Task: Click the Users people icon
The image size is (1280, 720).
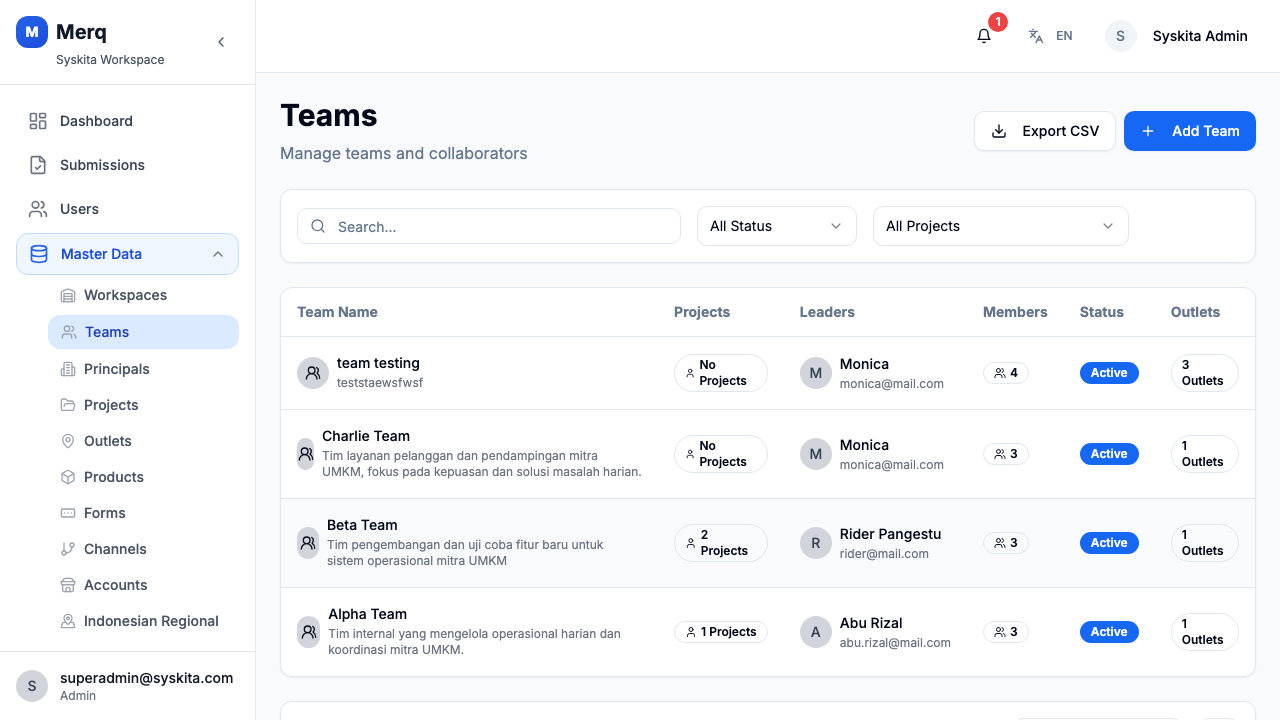Action: [x=38, y=209]
